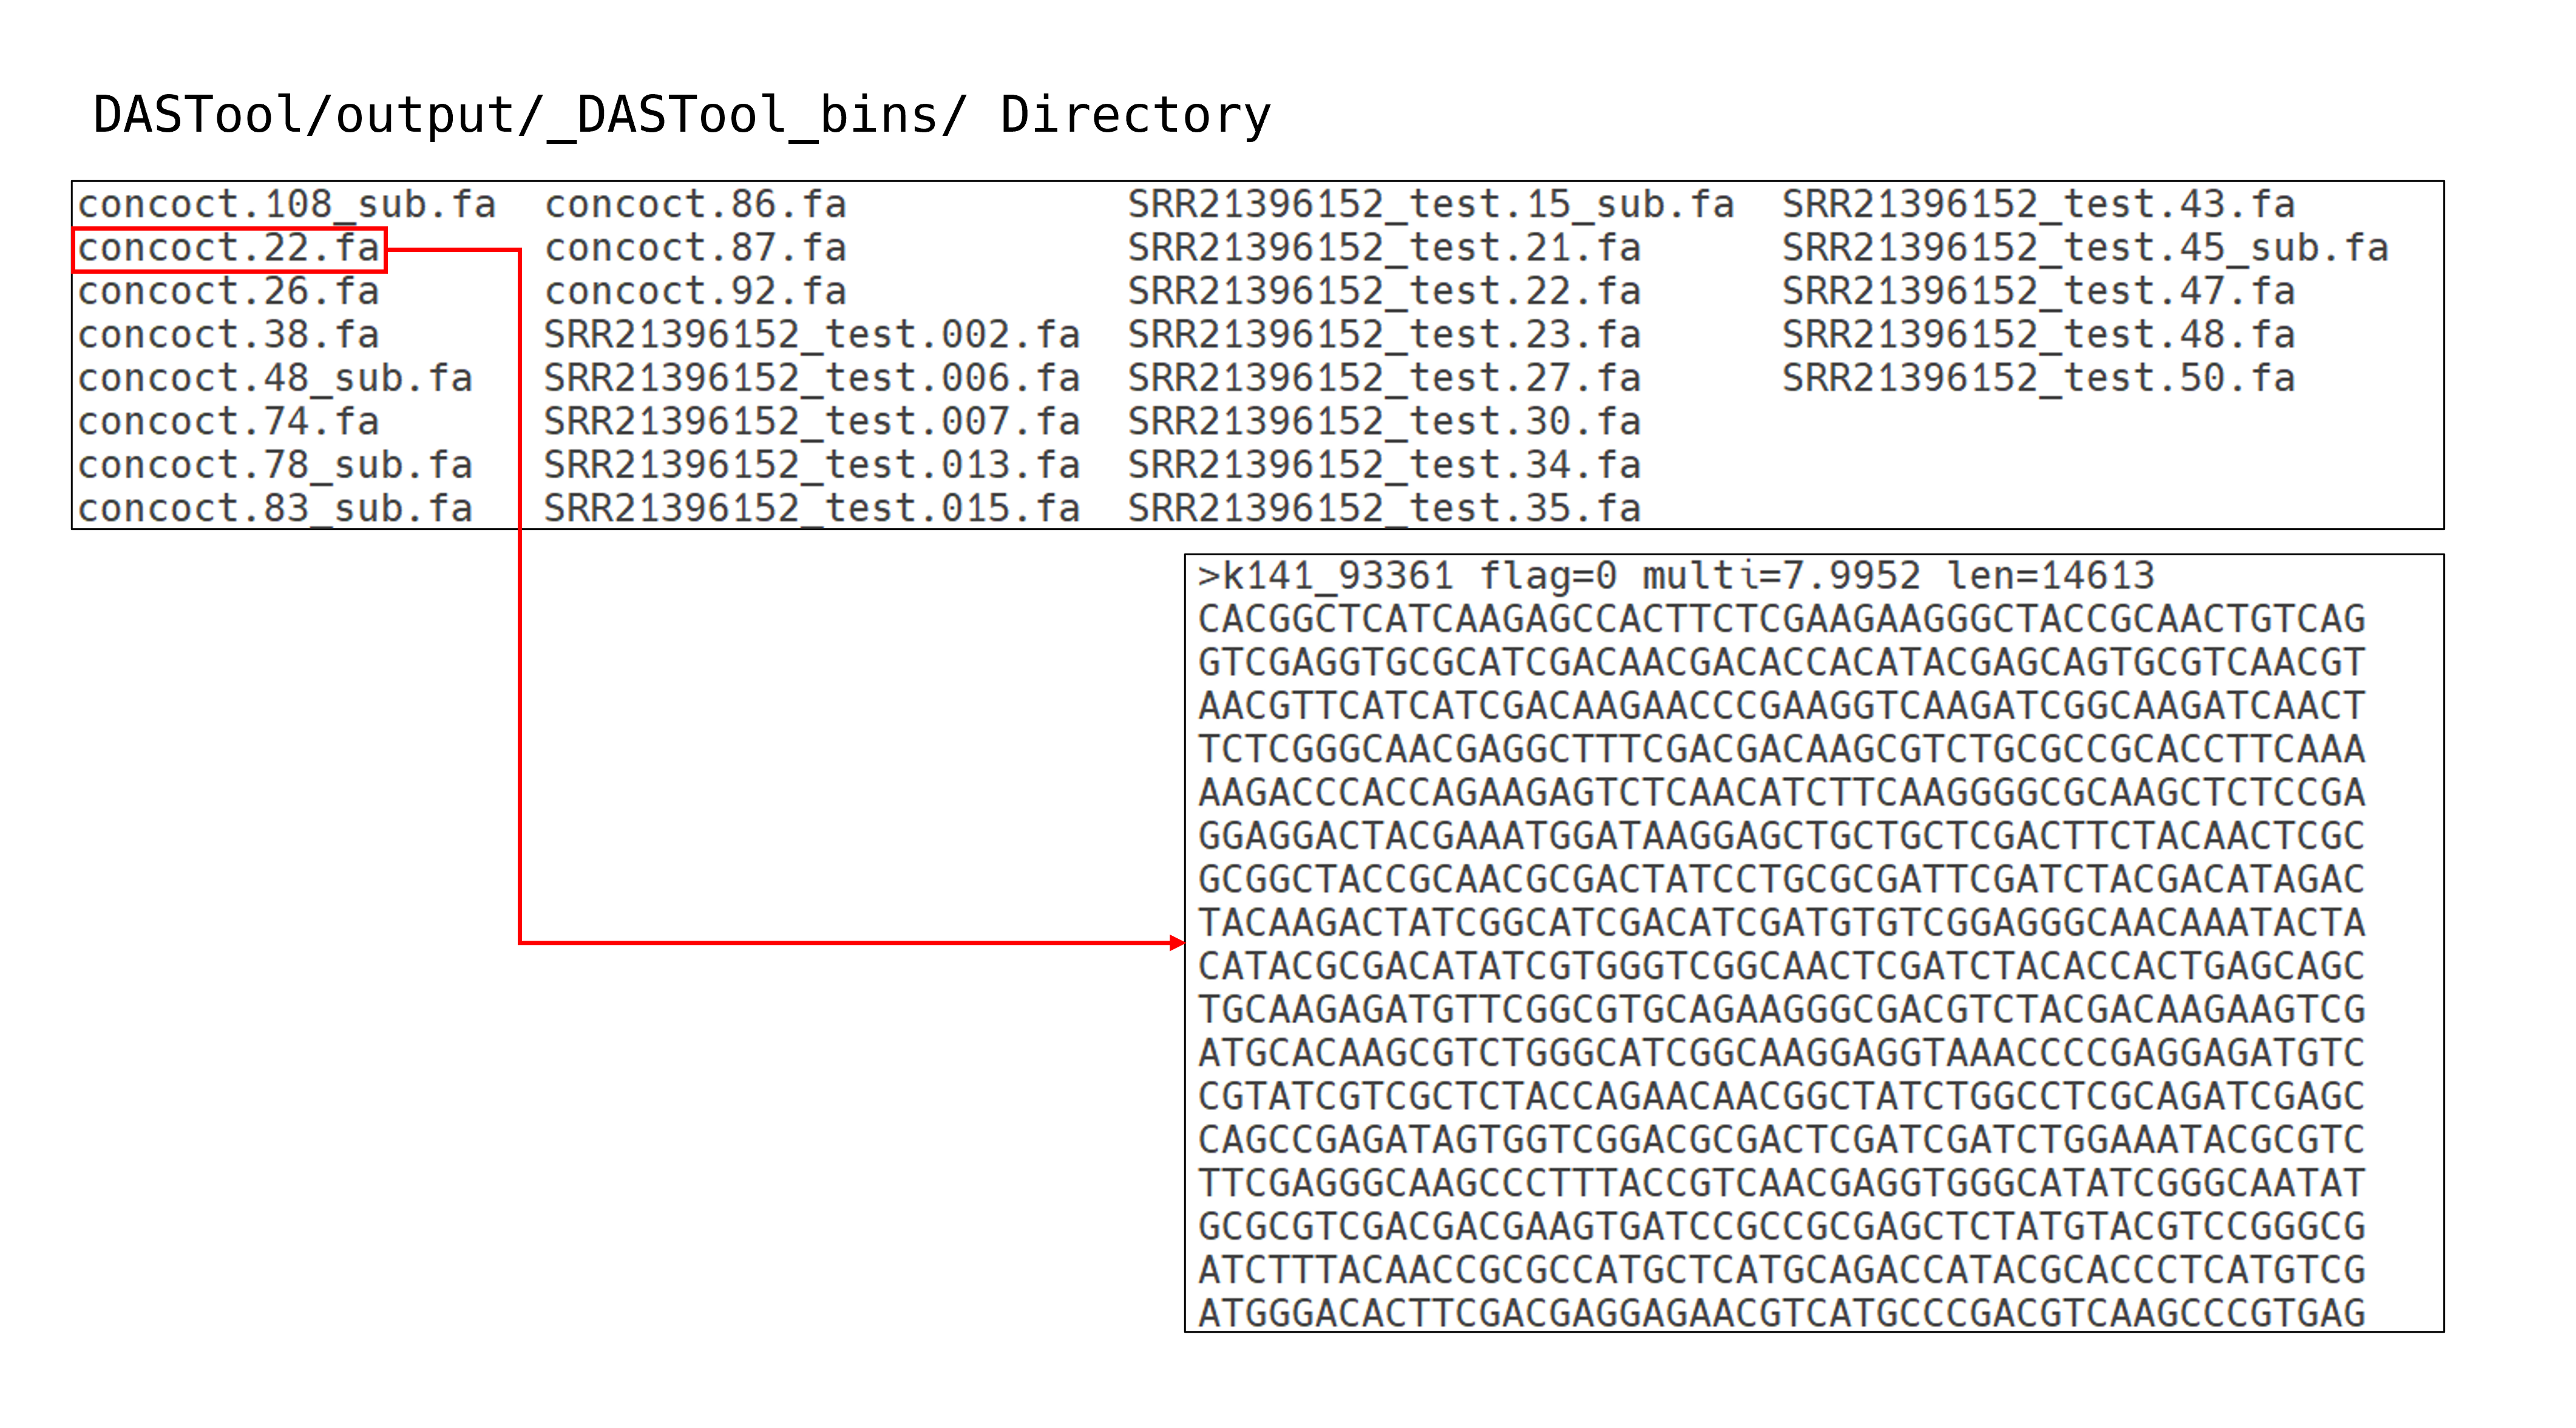Select the concoct.108_sub.fa file entry
Screen dimensions: 2576x1428
[287, 205]
